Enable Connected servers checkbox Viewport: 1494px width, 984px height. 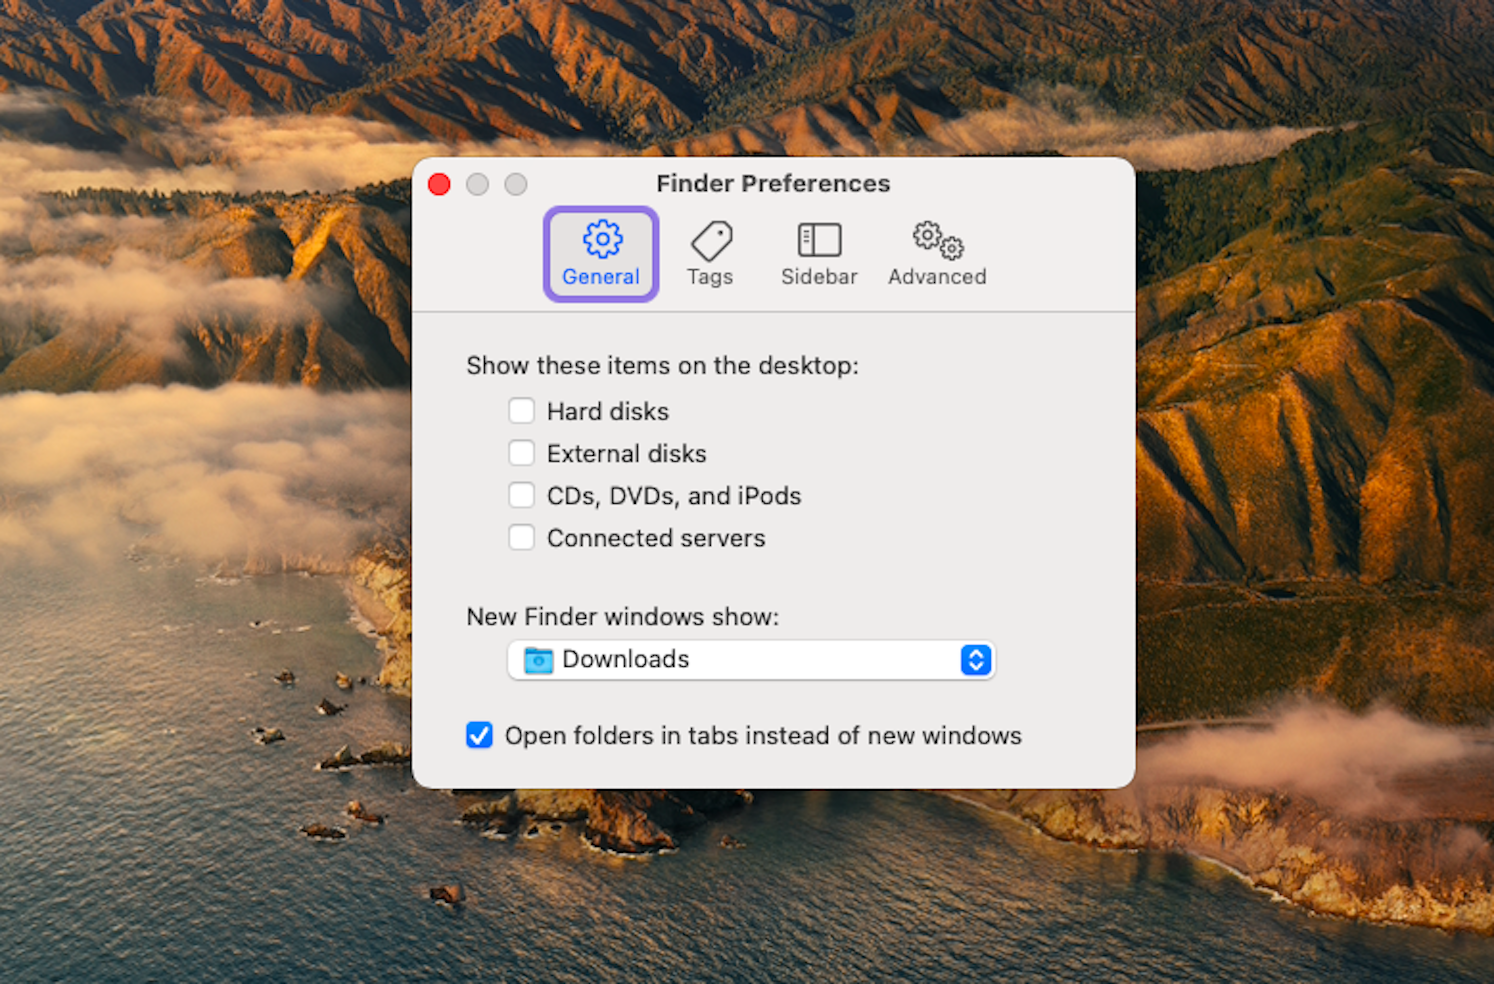coord(521,537)
